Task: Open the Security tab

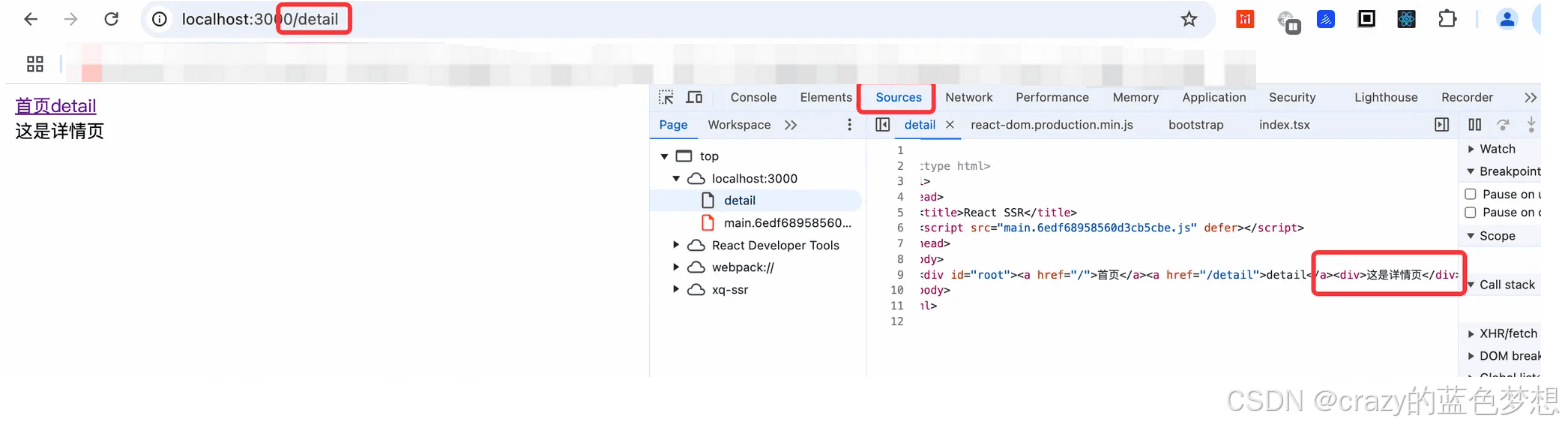Action: point(1292,97)
